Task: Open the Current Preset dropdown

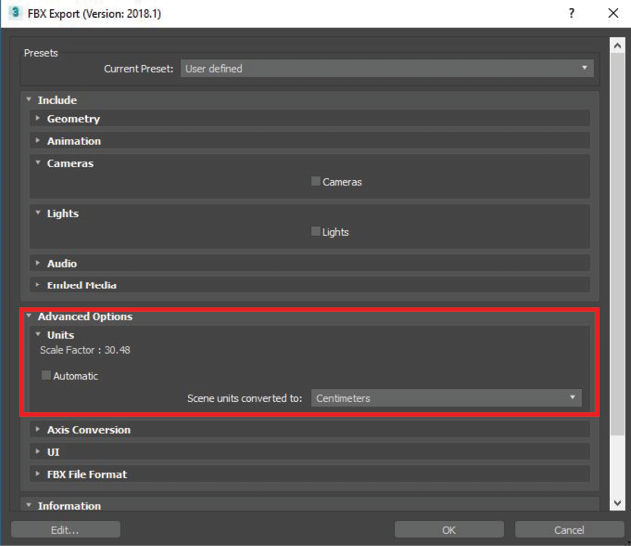Action: [387, 68]
